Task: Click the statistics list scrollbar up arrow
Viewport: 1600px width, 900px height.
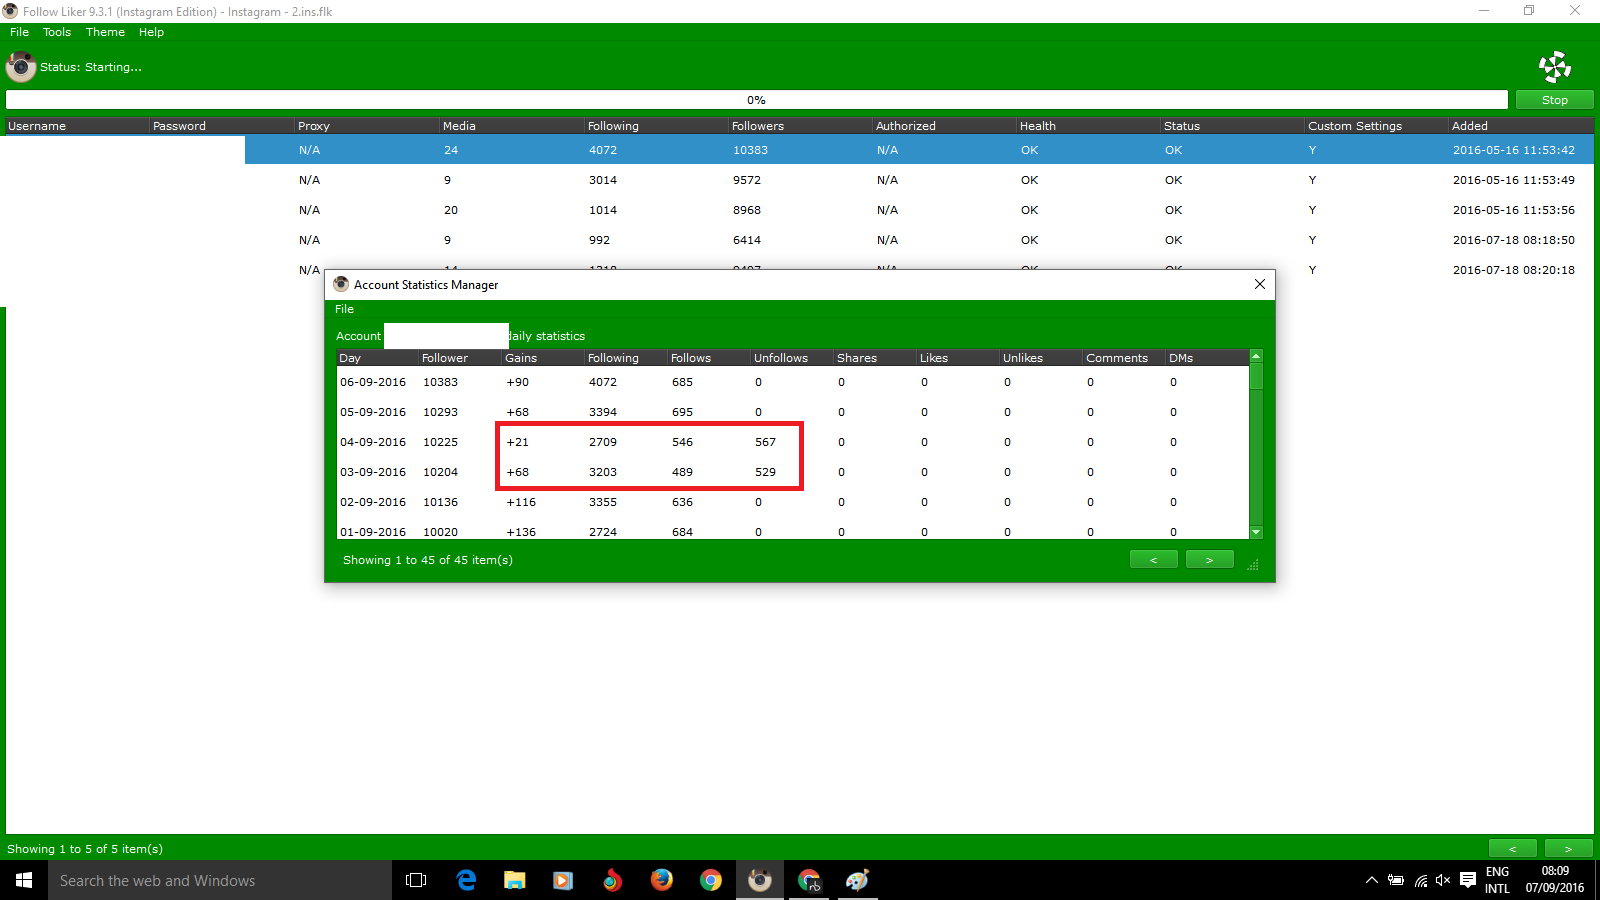Action: coord(1256,356)
